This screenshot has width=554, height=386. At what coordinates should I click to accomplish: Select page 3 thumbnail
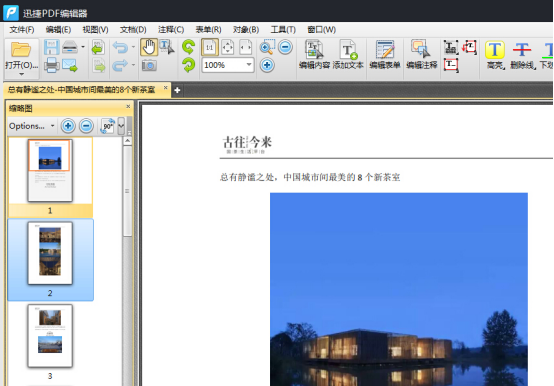[50, 336]
